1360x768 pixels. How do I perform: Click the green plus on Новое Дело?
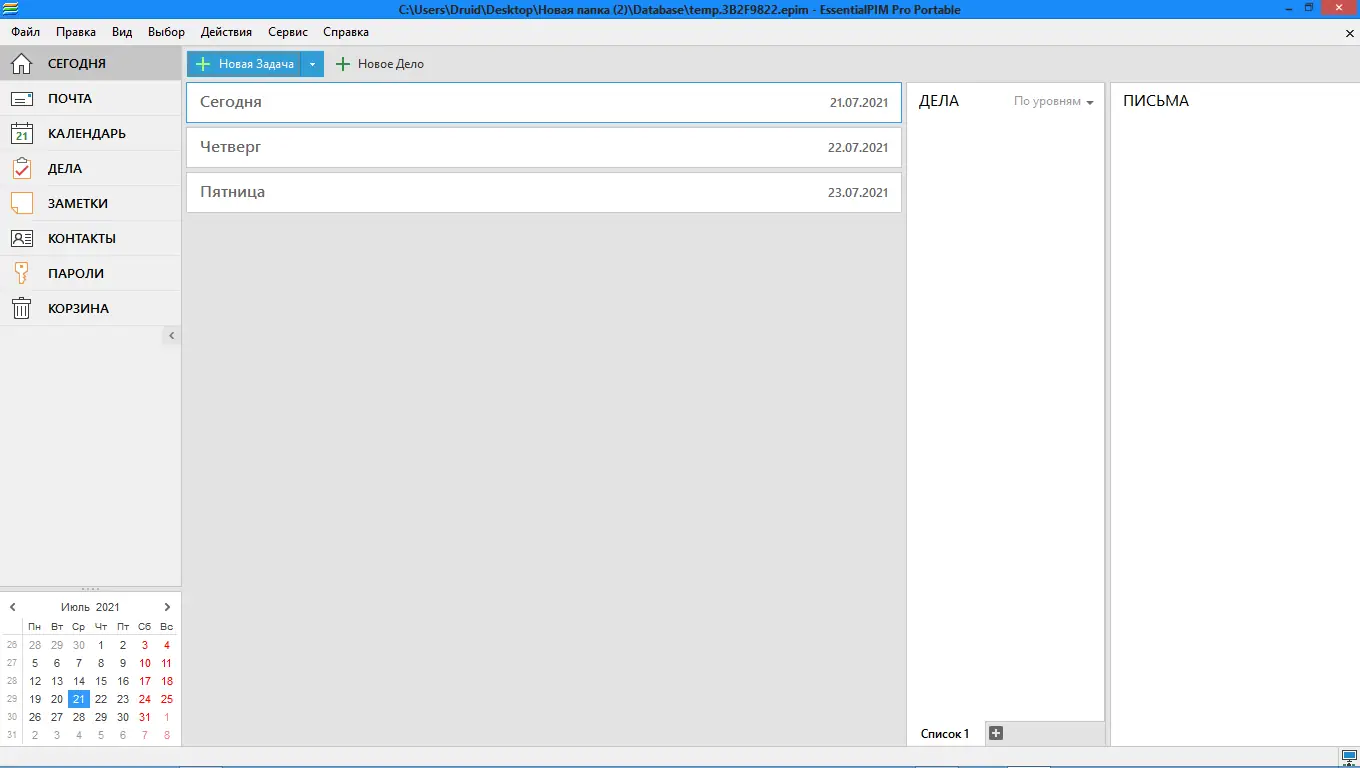click(x=343, y=64)
